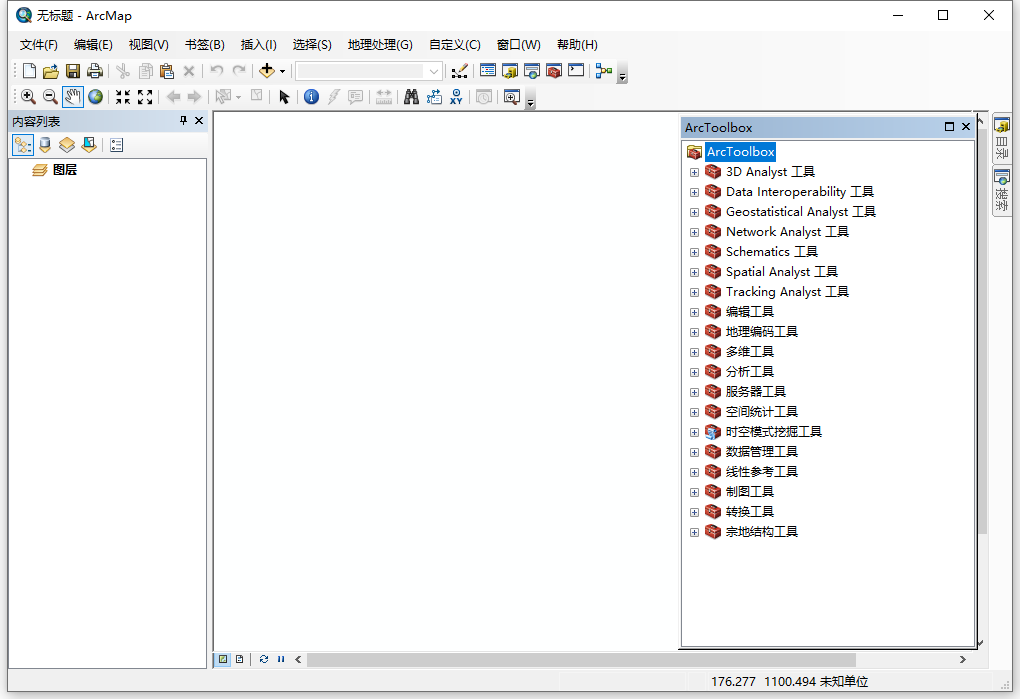Open the 目录 side tab
This screenshot has height=699, width=1020.
1002,139
